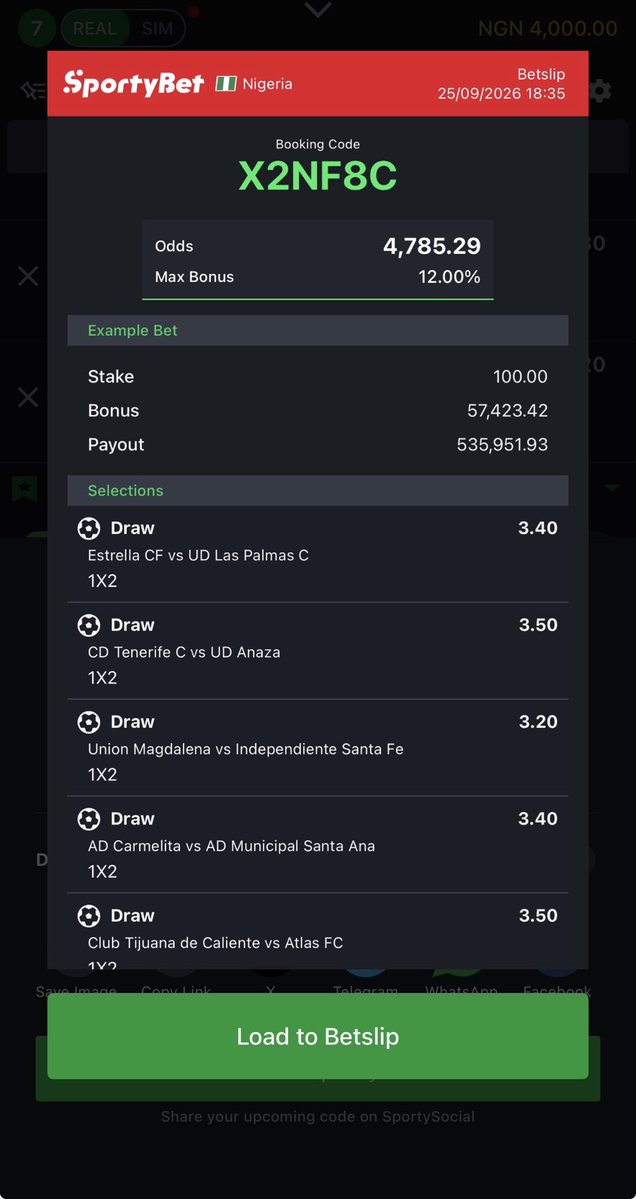Collapse panel with top chevron arrow
The image size is (636, 1199).
tap(317, 10)
